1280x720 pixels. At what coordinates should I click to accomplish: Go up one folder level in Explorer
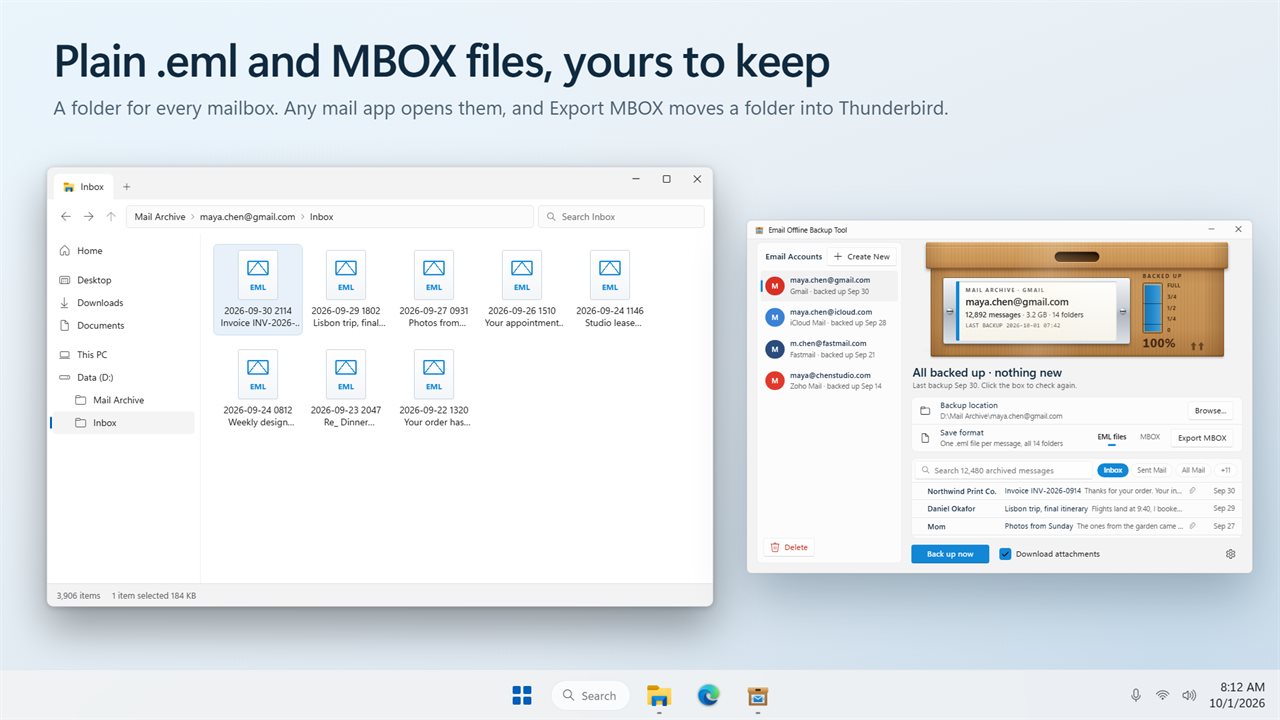coord(110,217)
